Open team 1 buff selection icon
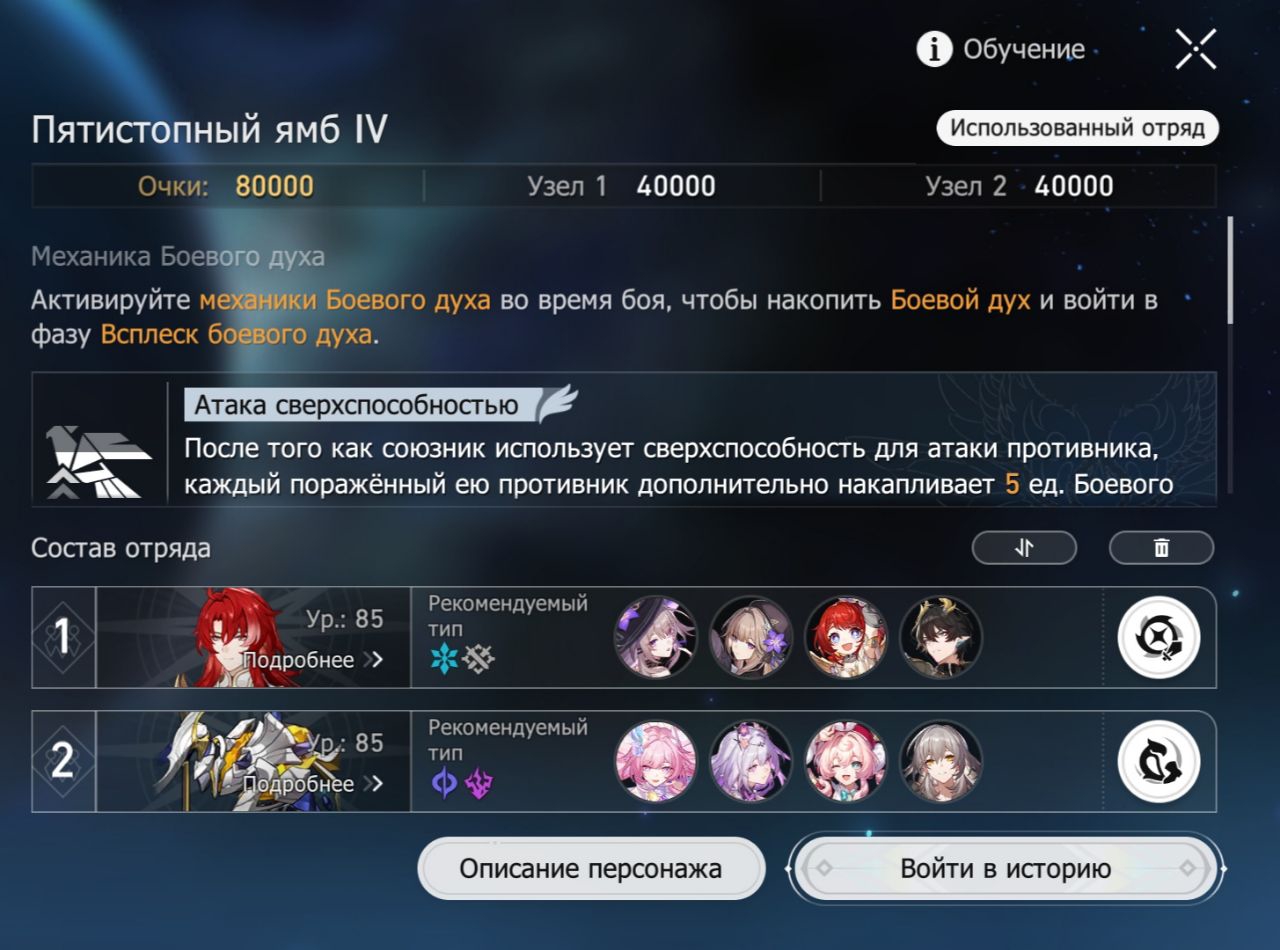This screenshot has width=1280, height=950. click(x=1158, y=637)
